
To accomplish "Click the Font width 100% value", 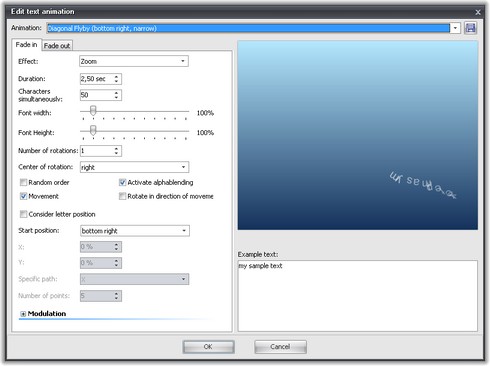I will [x=205, y=113].
